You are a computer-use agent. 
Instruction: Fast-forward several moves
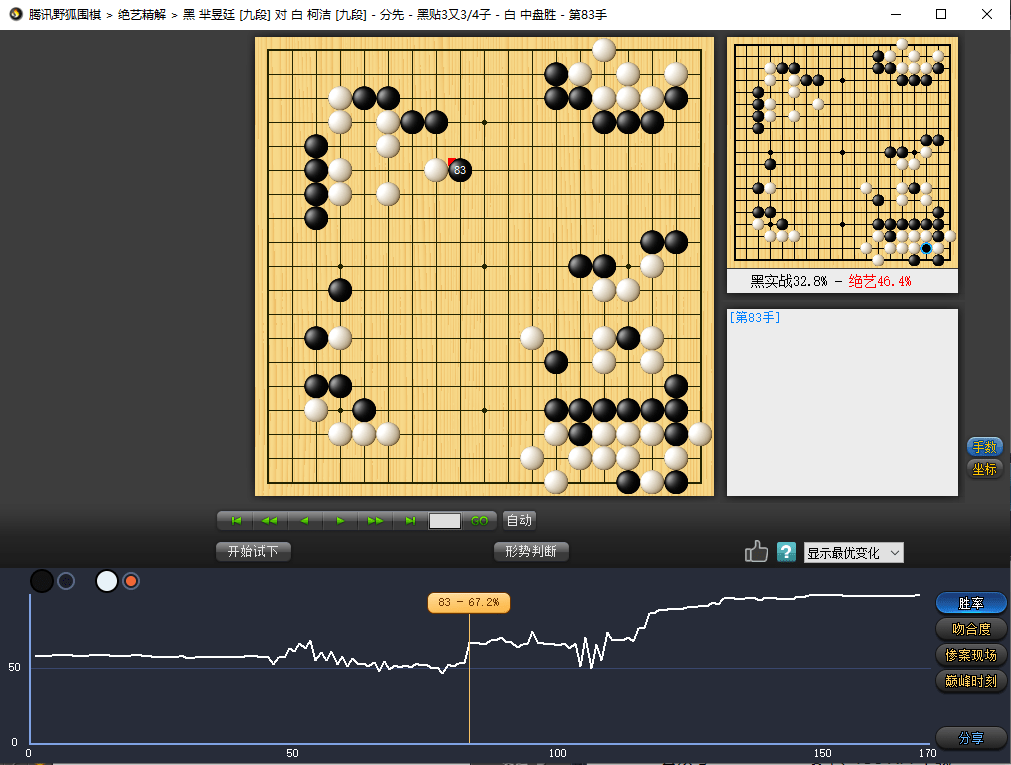(375, 521)
